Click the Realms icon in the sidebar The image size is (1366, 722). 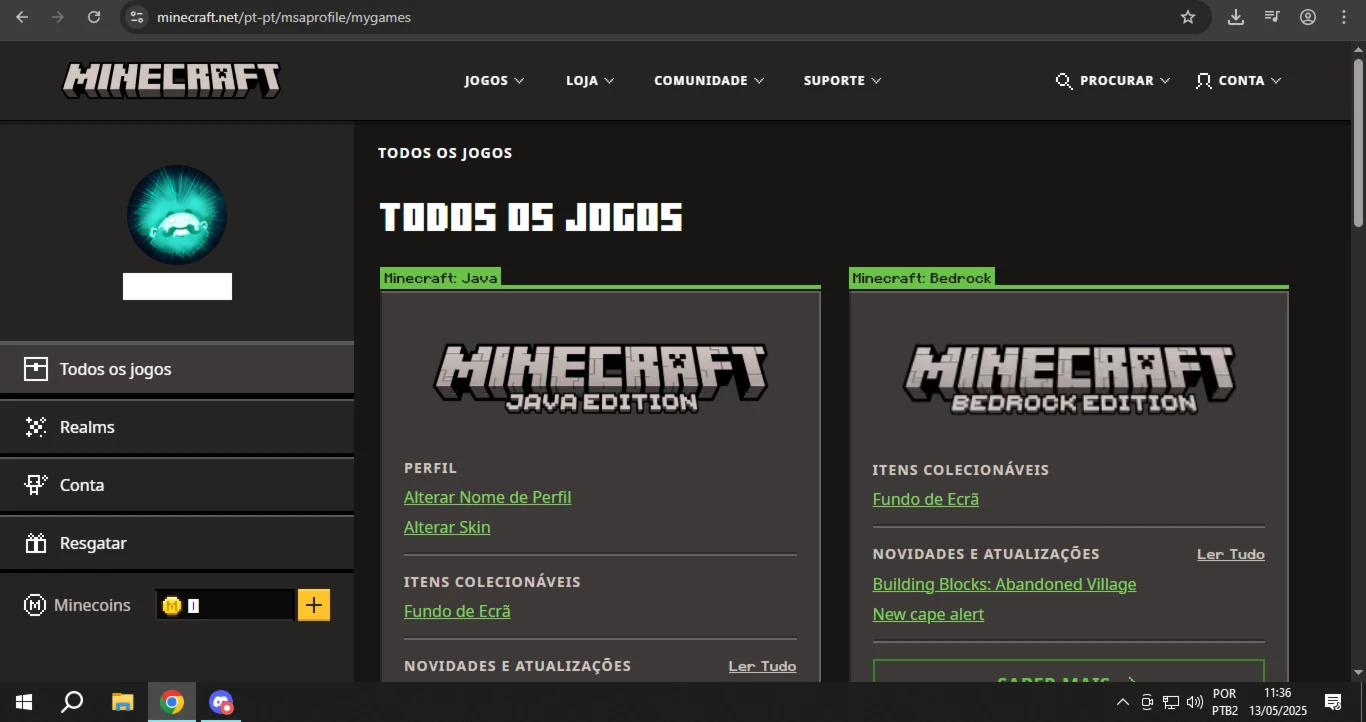click(36, 427)
